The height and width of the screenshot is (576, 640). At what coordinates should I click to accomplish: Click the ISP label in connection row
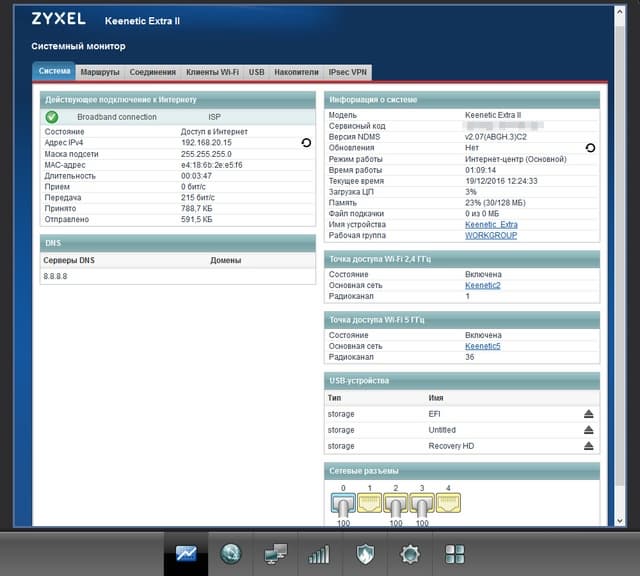[x=215, y=117]
